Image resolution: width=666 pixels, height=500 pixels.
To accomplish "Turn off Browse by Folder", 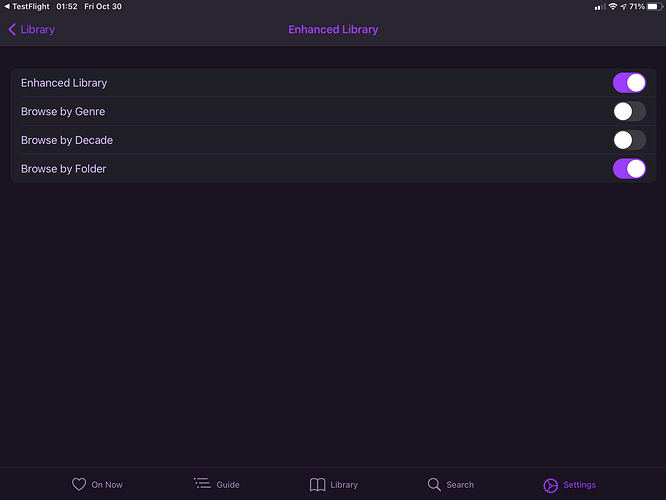I will [x=629, y=169].
